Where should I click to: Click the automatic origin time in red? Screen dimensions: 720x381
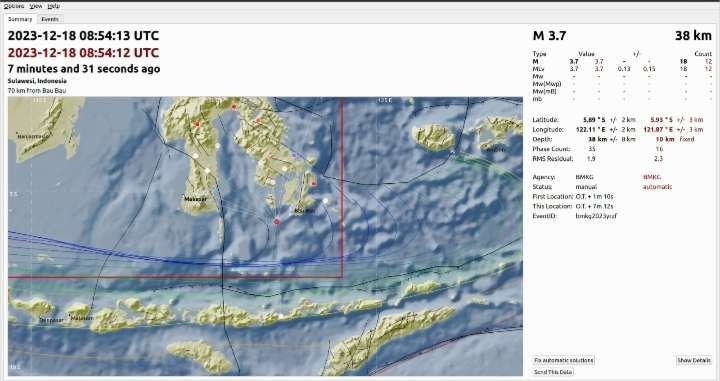point(83,53)
